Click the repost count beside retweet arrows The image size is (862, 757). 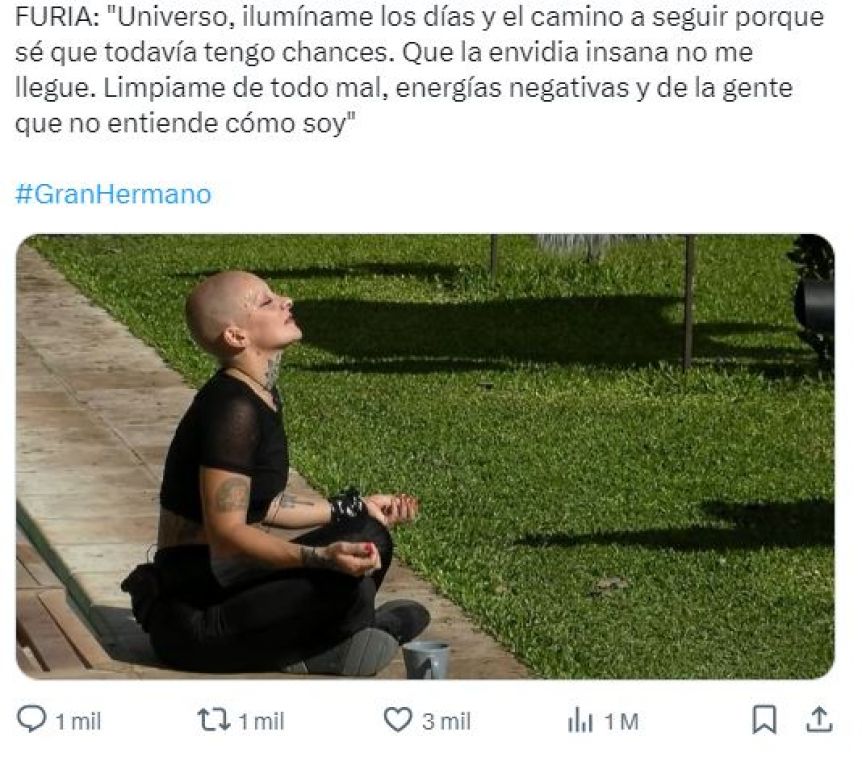pos(261,721)
